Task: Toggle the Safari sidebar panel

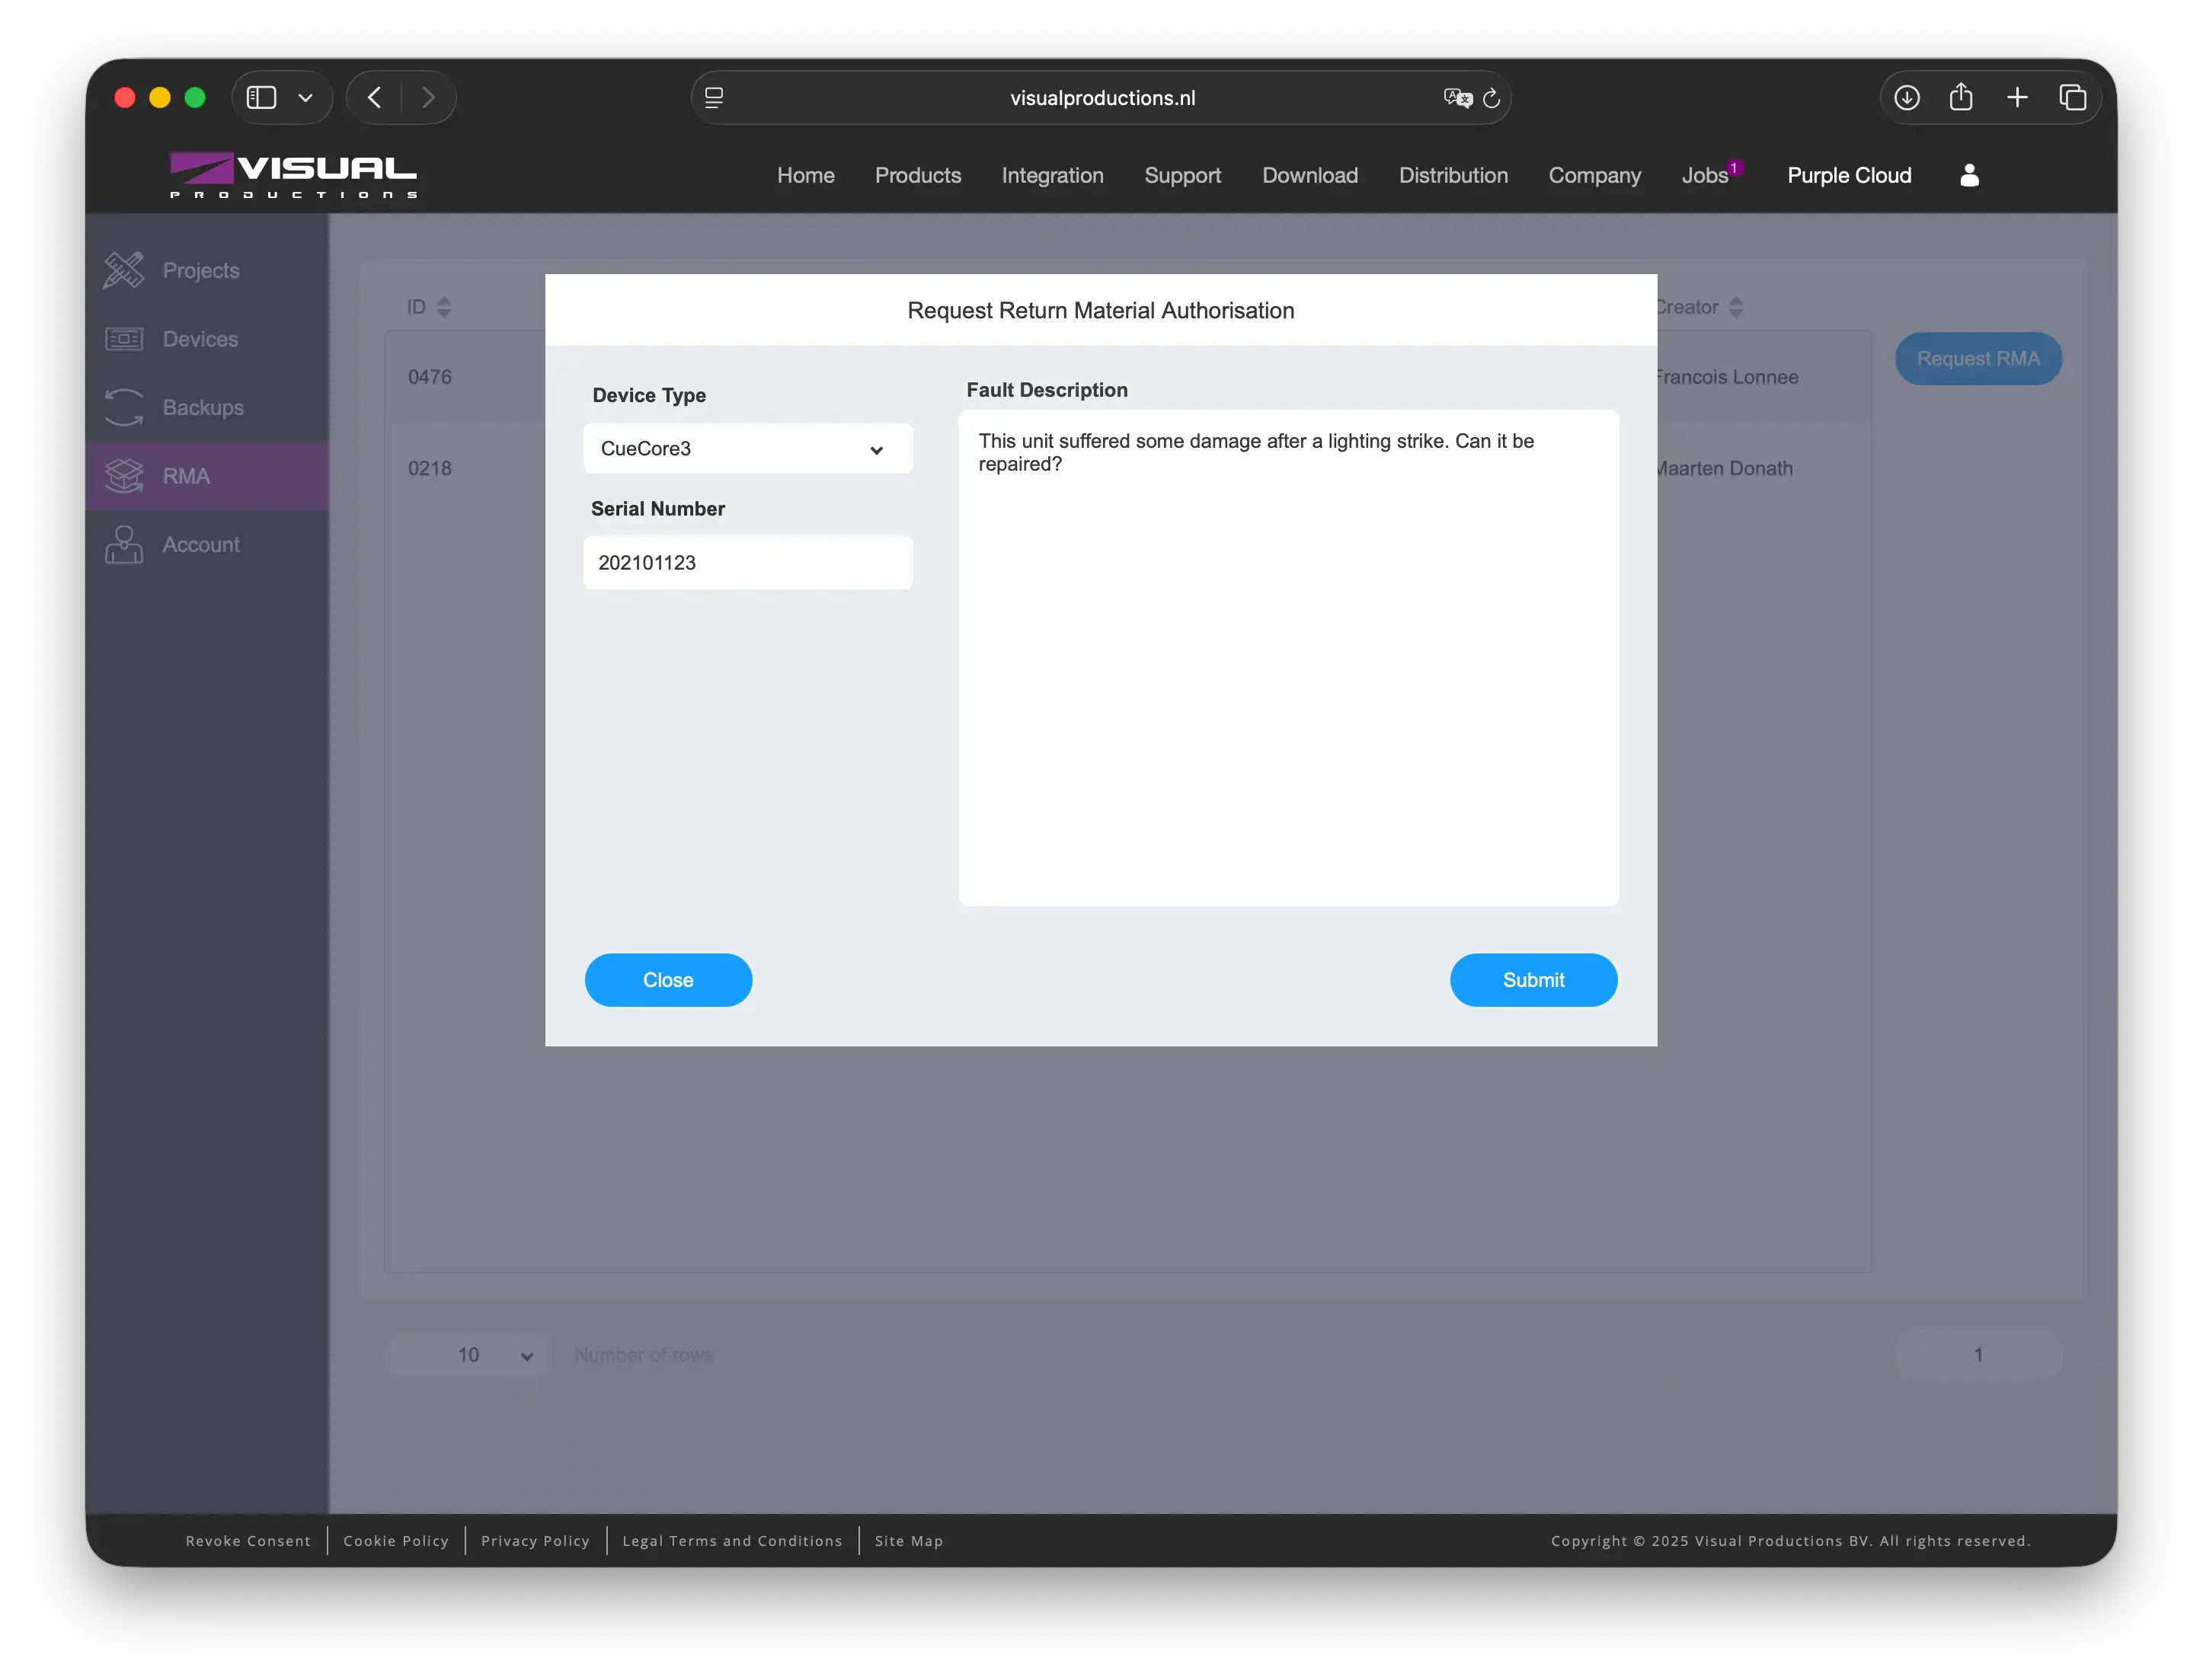Action: pyautogui.click(x=262, y=98)
